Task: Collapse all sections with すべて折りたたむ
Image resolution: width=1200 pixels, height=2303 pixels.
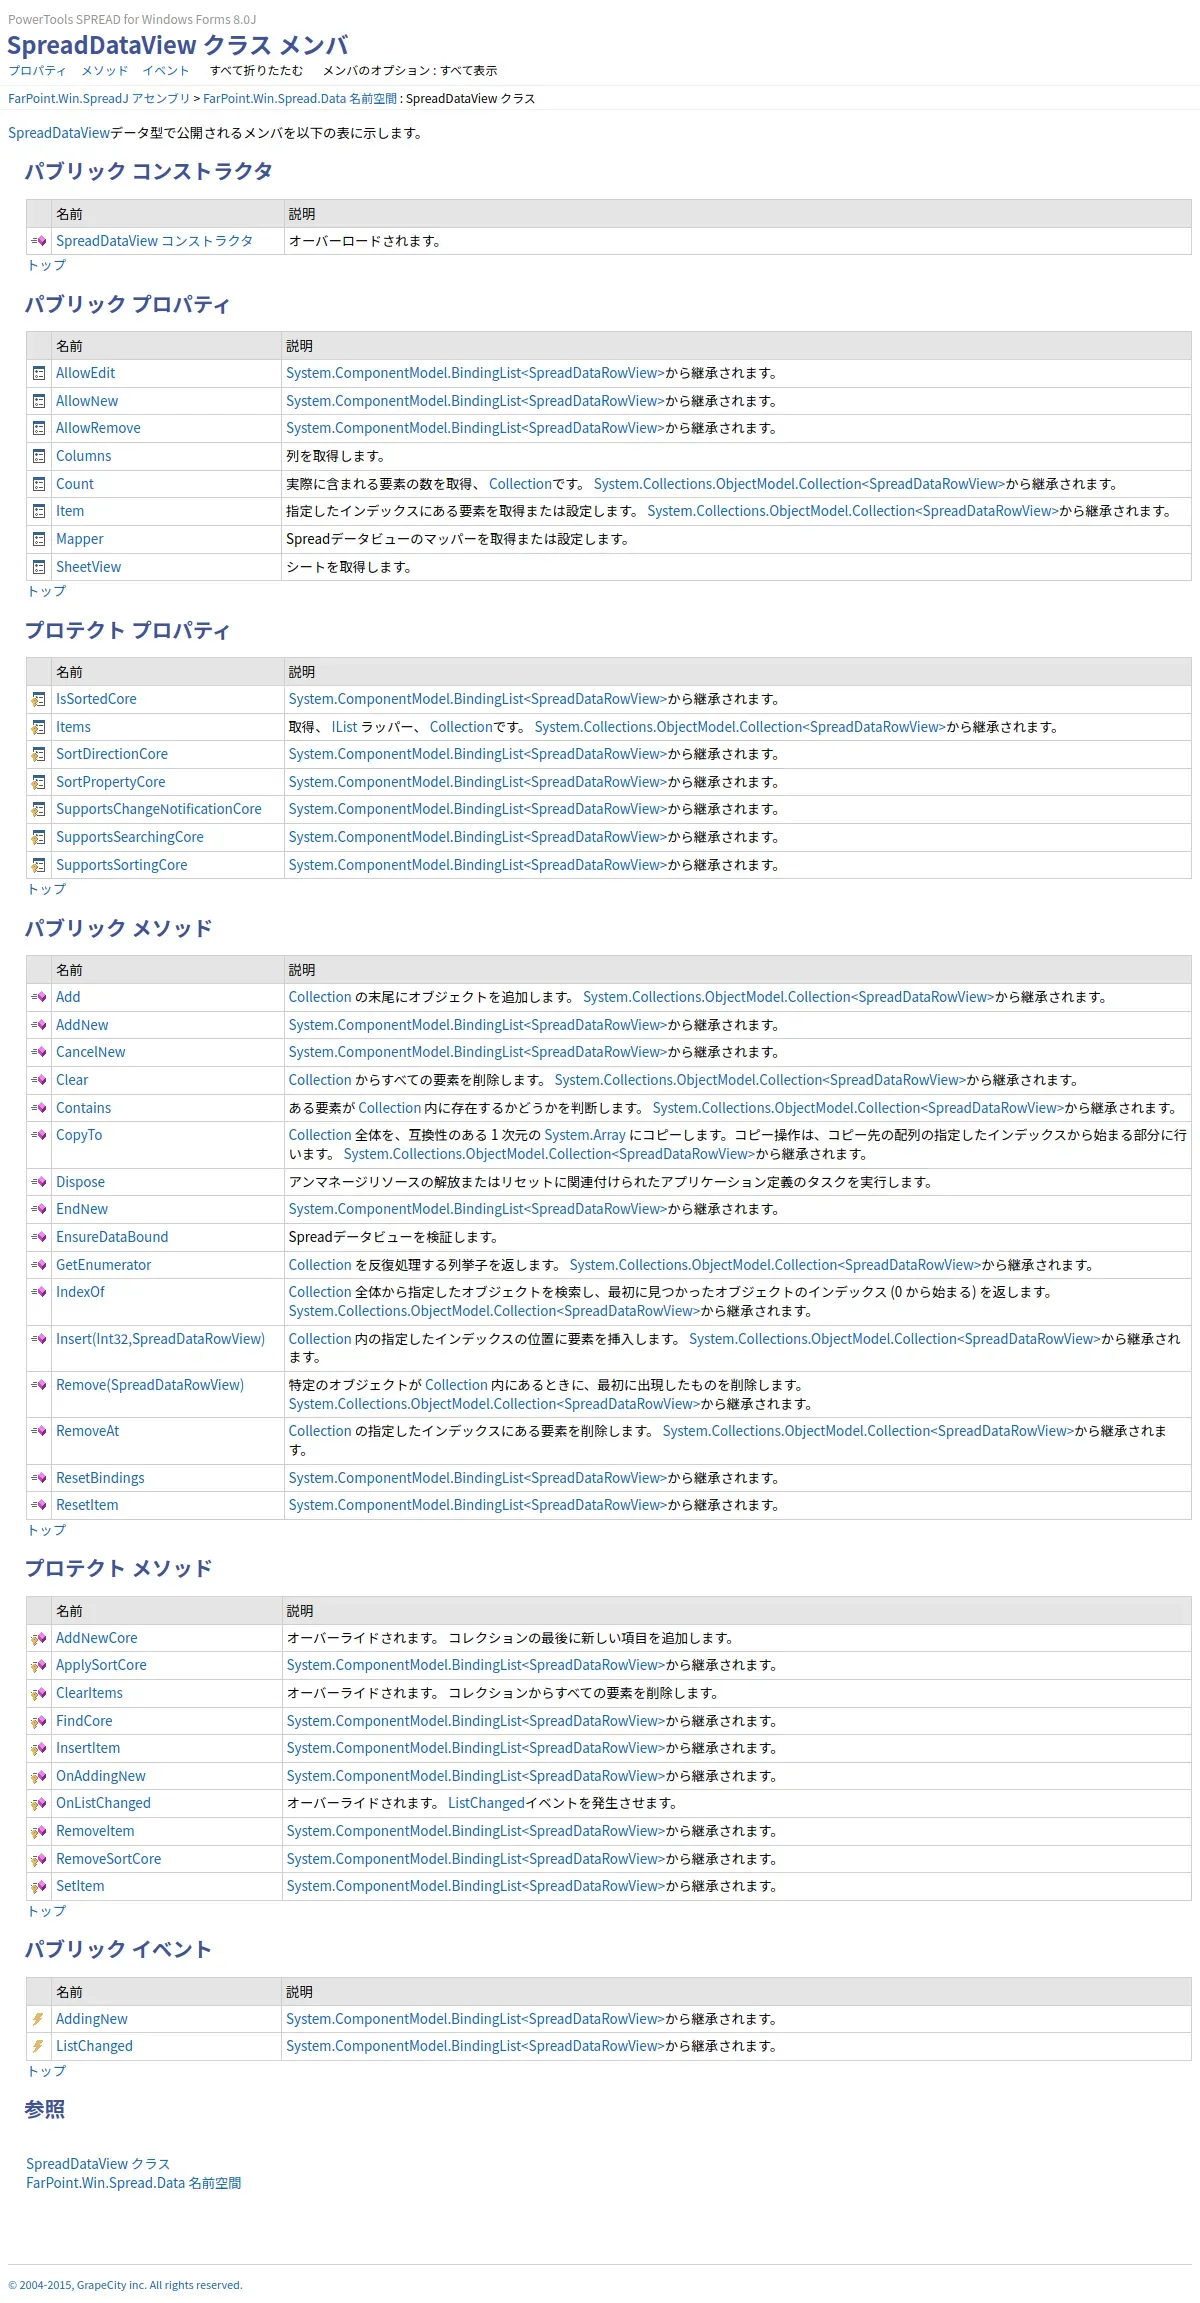Action: [x=256, y=71]
